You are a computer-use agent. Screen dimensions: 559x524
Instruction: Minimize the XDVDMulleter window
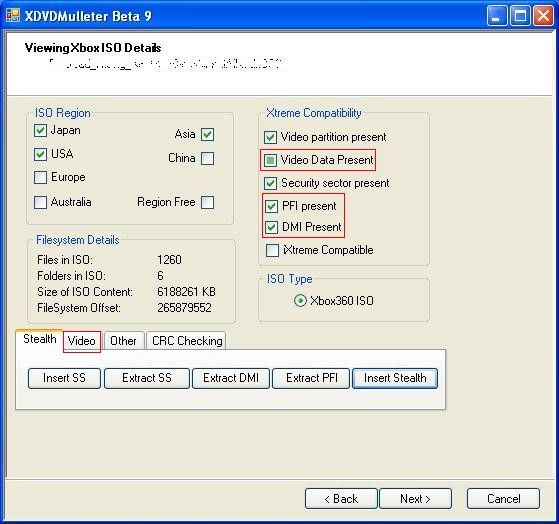tap(497, 16)
